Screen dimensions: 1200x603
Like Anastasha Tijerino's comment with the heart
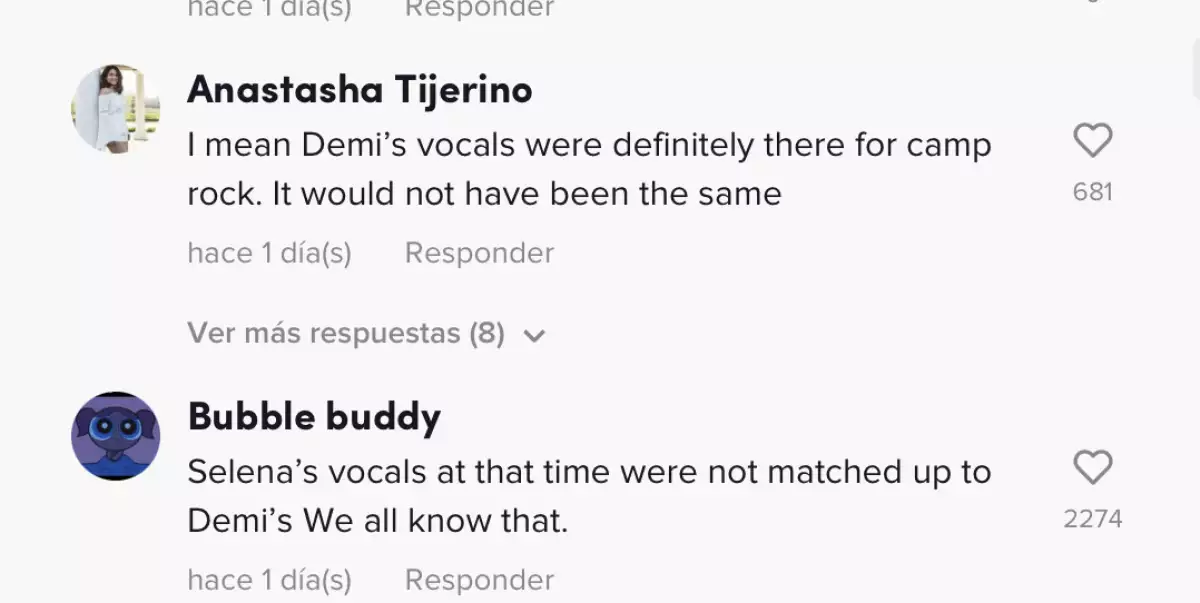point(1092,141)
